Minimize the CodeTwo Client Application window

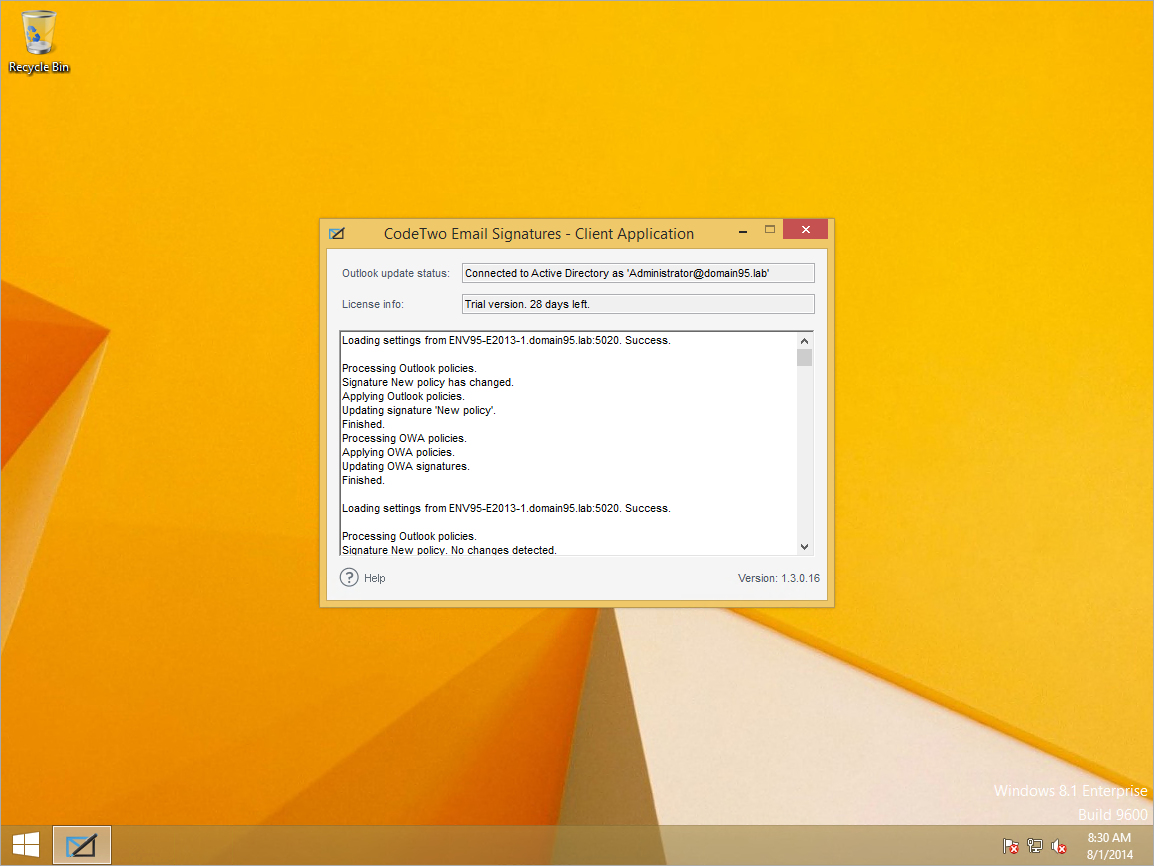743,231
